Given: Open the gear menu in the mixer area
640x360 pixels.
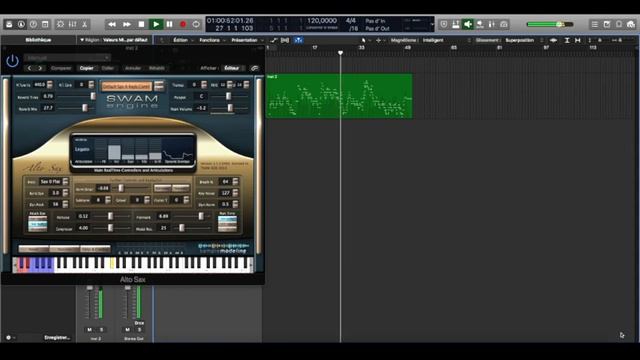Looking at the screenshot, I should point(9,338).
